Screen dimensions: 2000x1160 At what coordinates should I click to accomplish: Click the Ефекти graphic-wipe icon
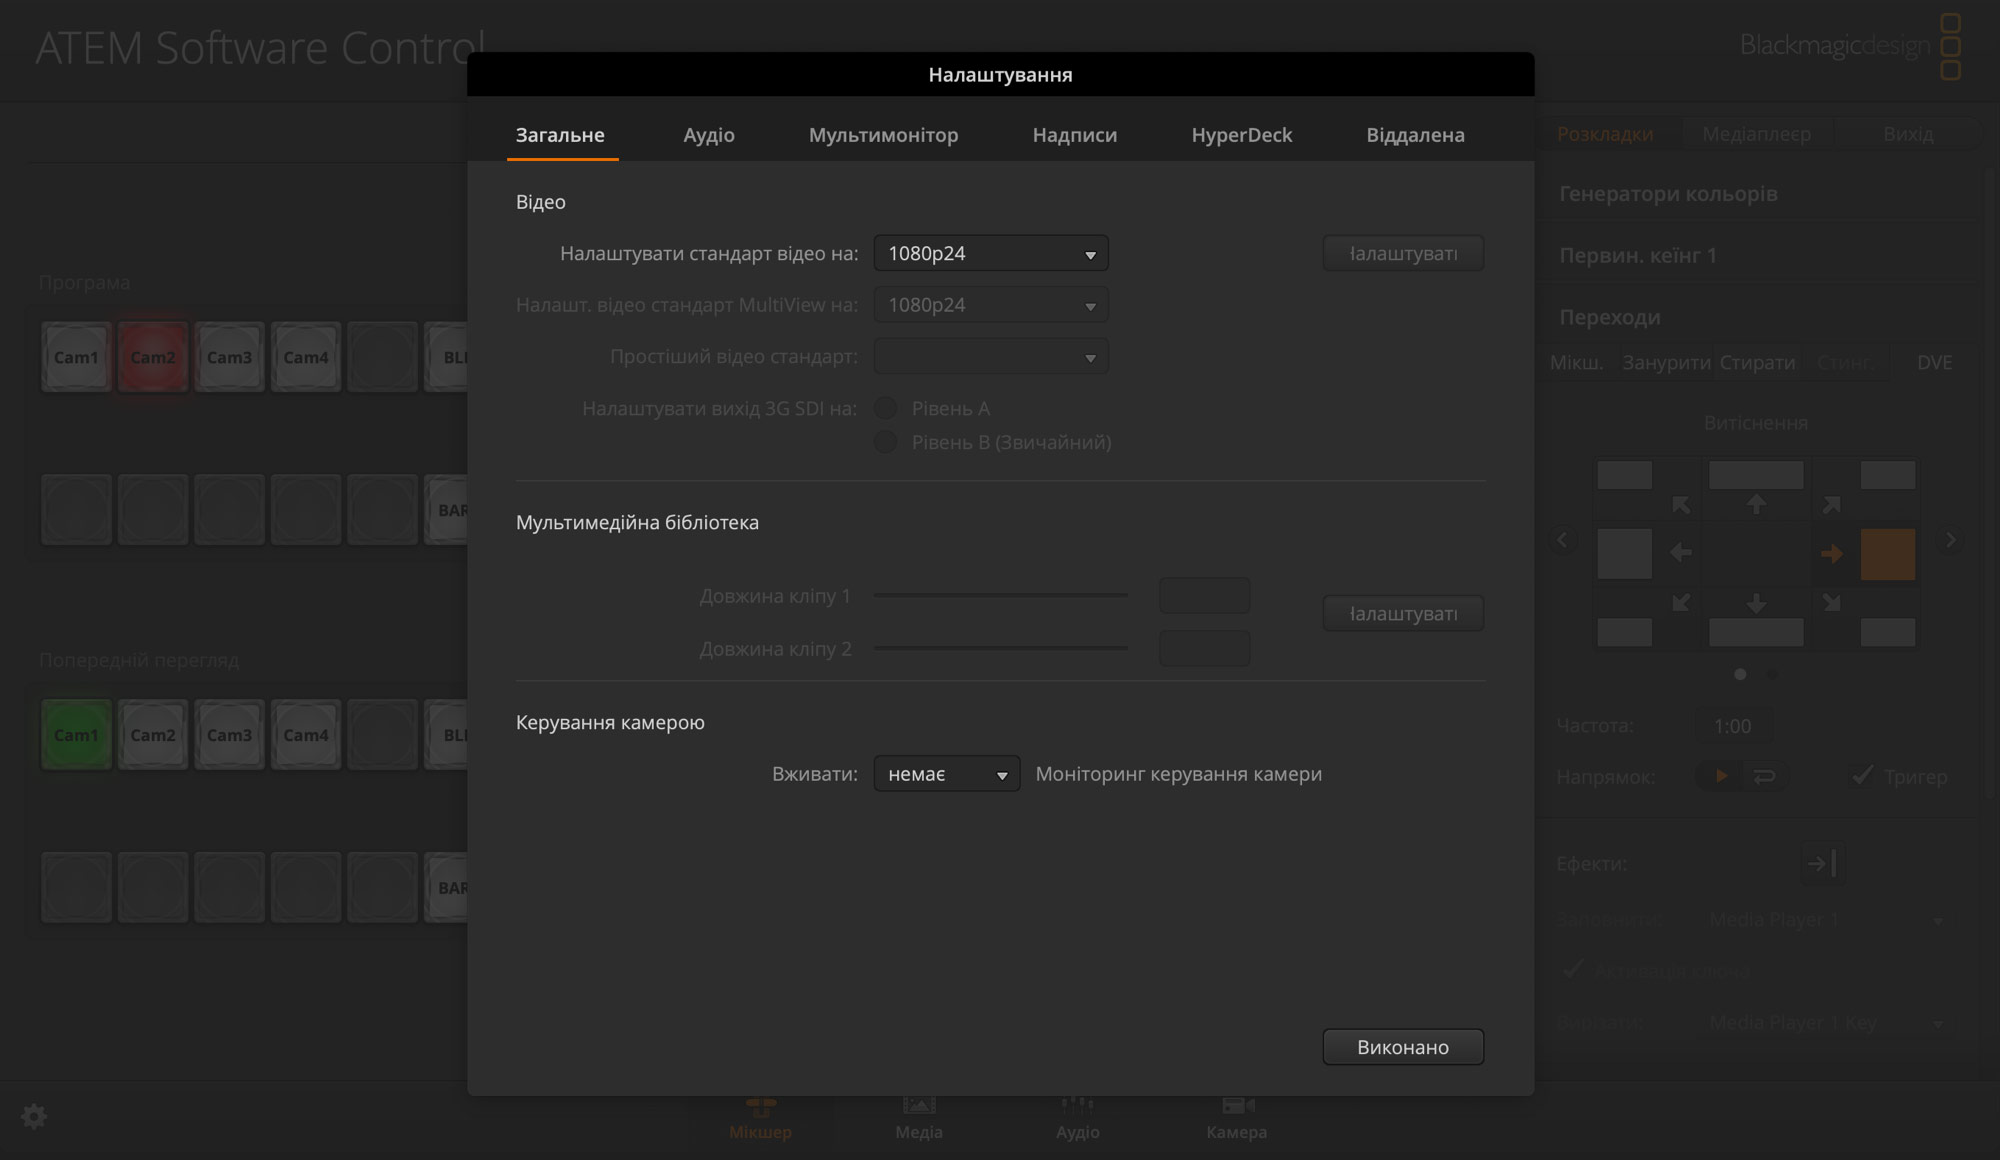1823,863
